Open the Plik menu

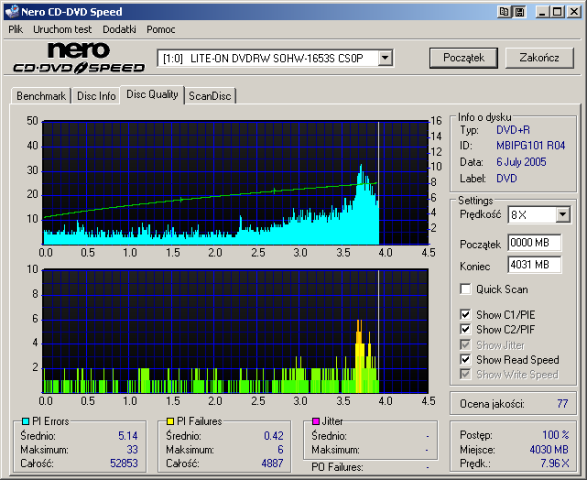(16, 29)
